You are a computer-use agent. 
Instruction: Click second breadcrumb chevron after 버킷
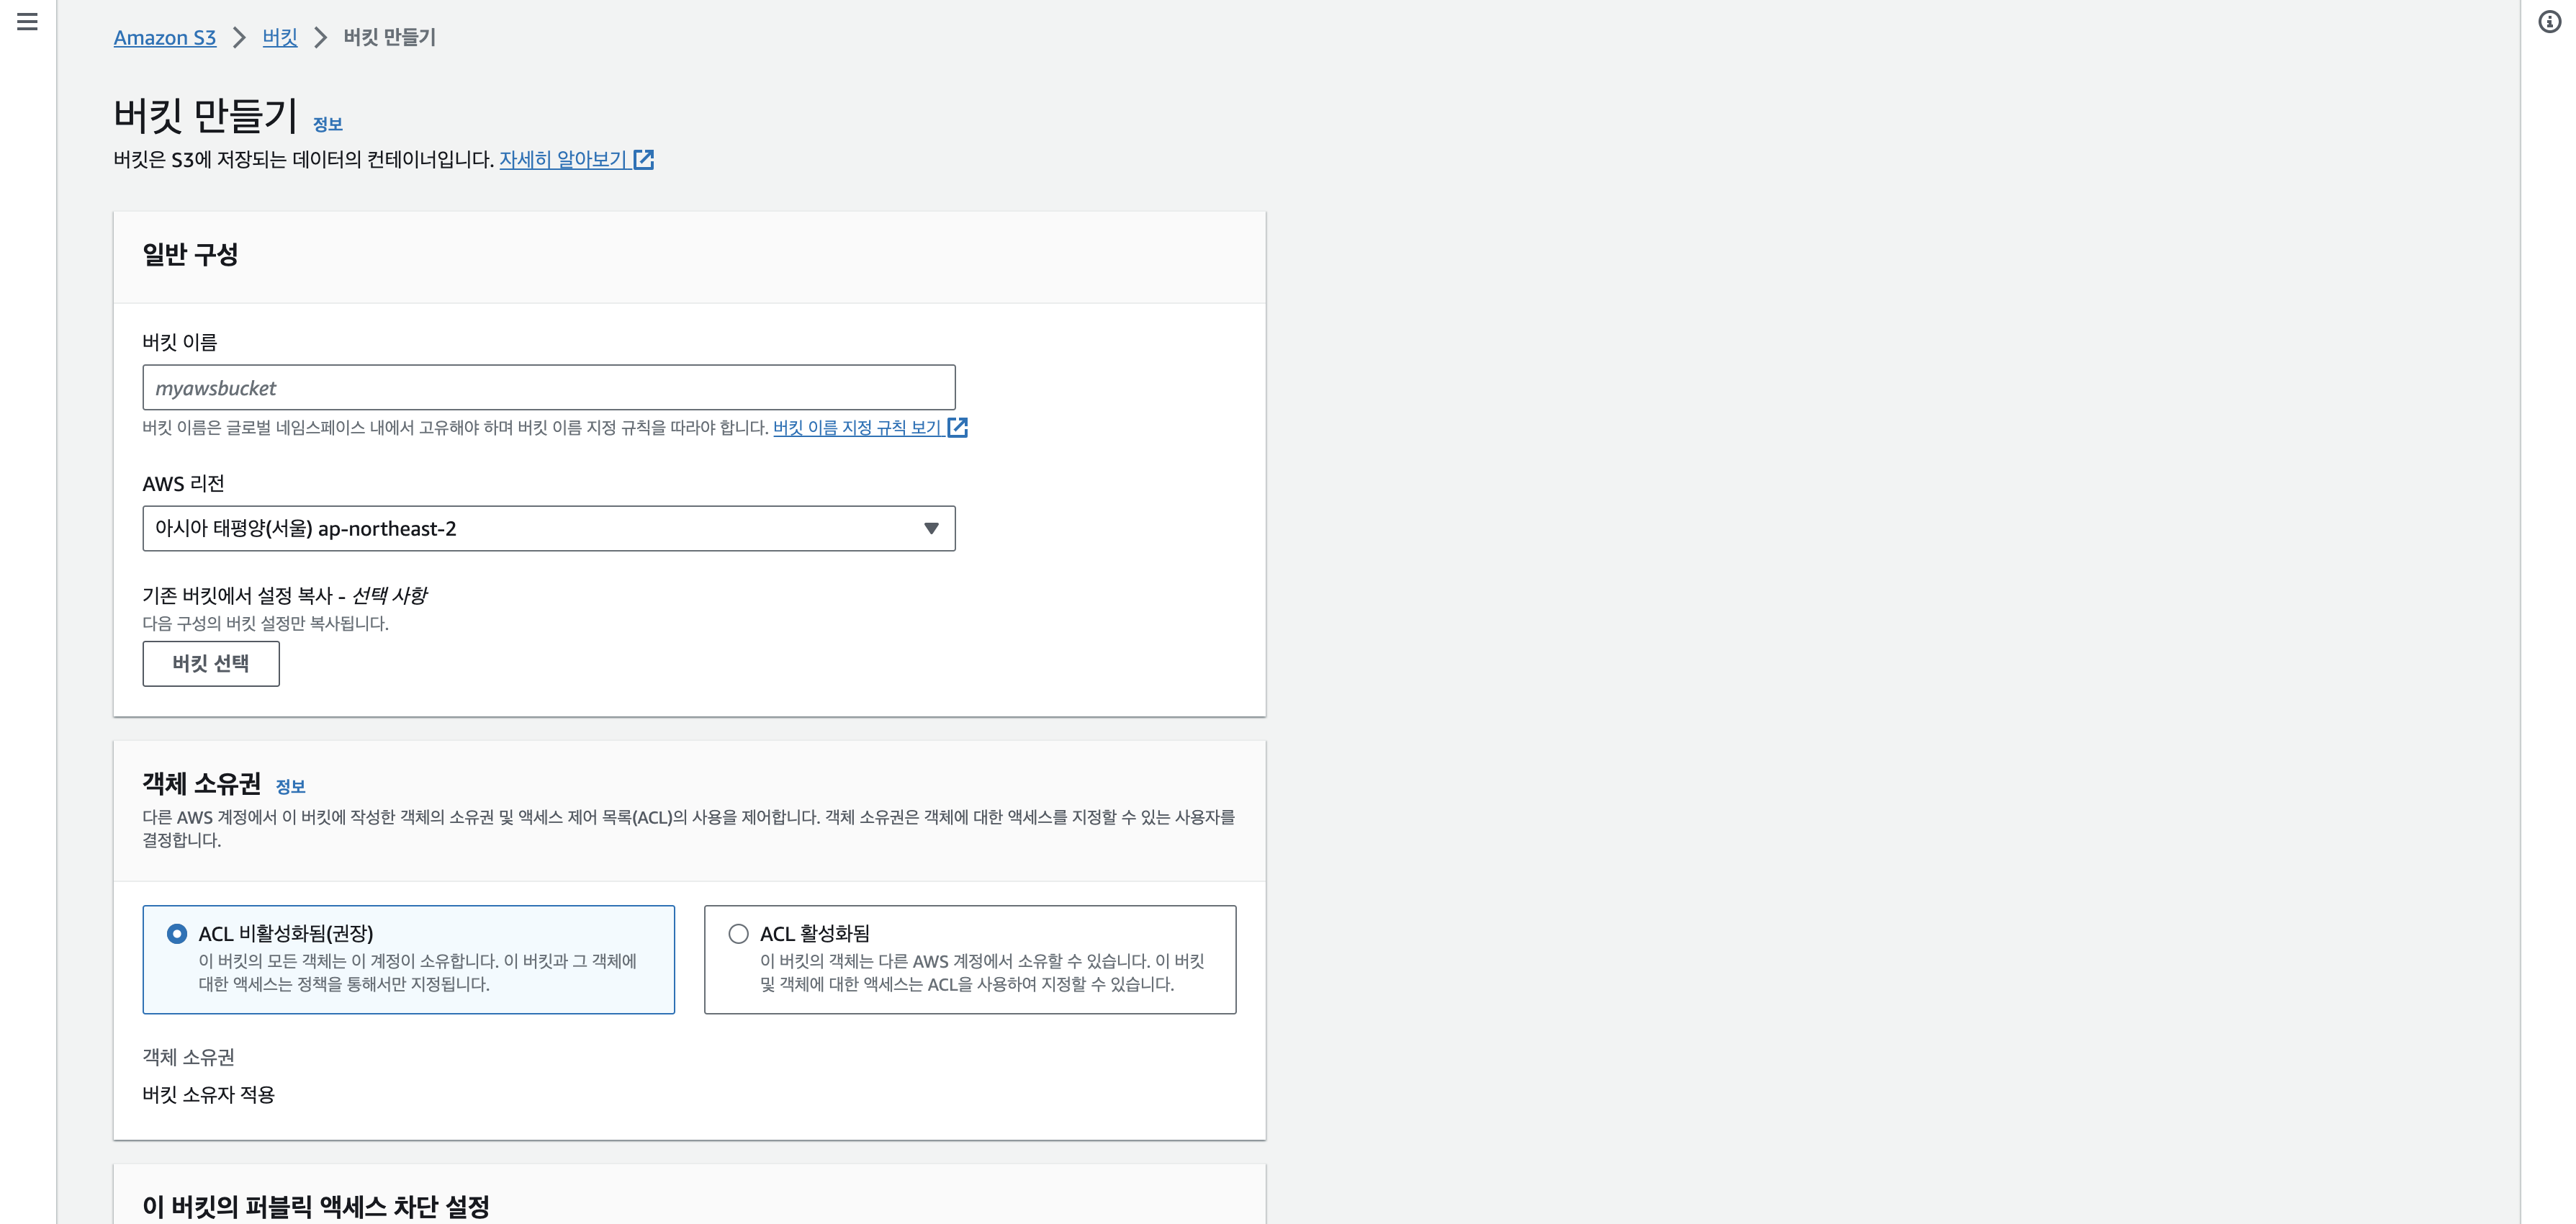[320, 38]
